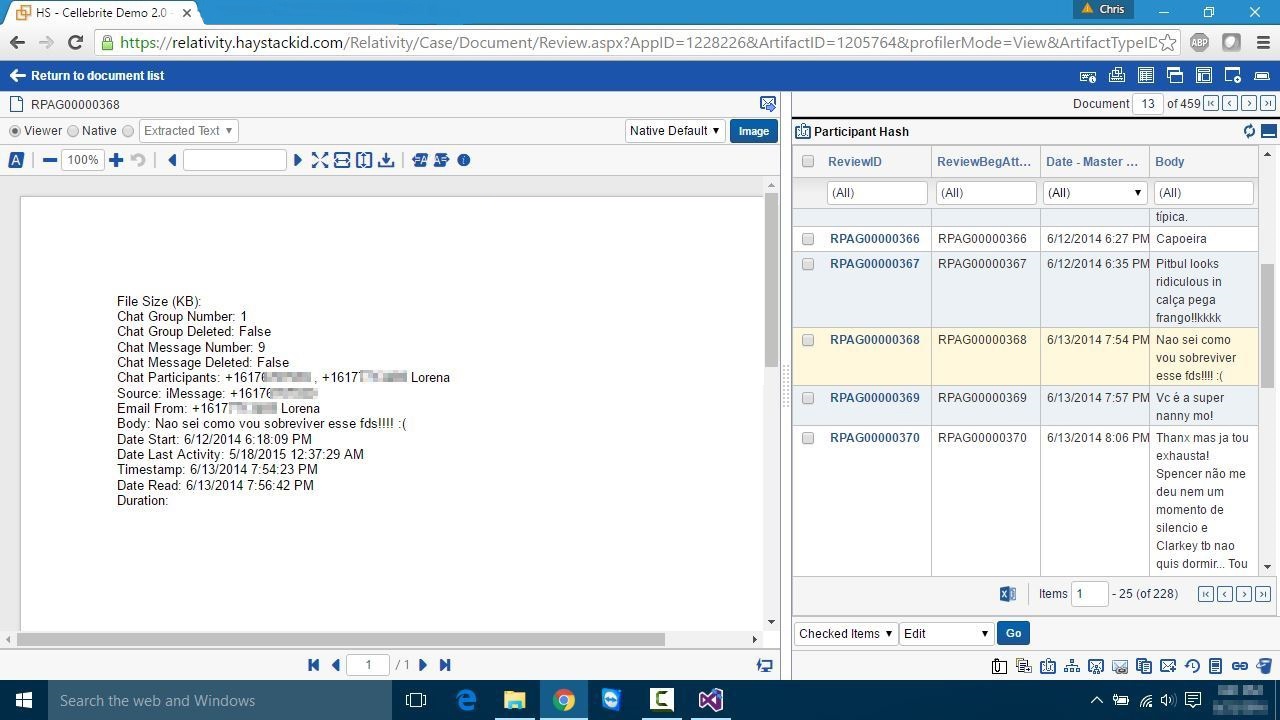Fit the document to the window
Image resolution: width=1280 pixels, height=720 pixels.
[x=320, y=160]
